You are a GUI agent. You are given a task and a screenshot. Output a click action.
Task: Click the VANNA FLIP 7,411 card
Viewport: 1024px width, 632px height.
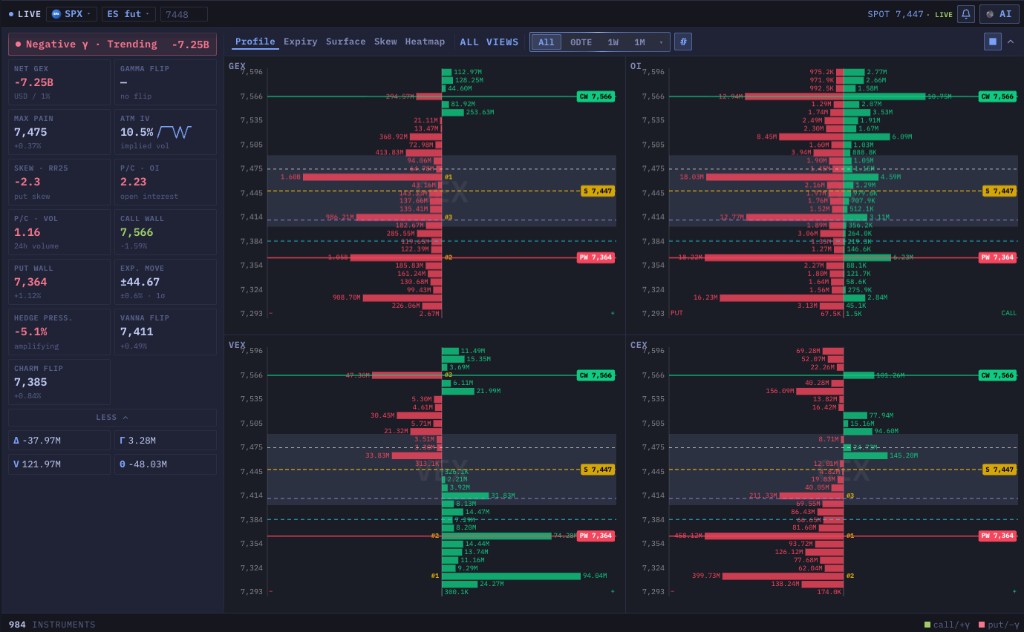pyautogui.click(x=165, y=332)
